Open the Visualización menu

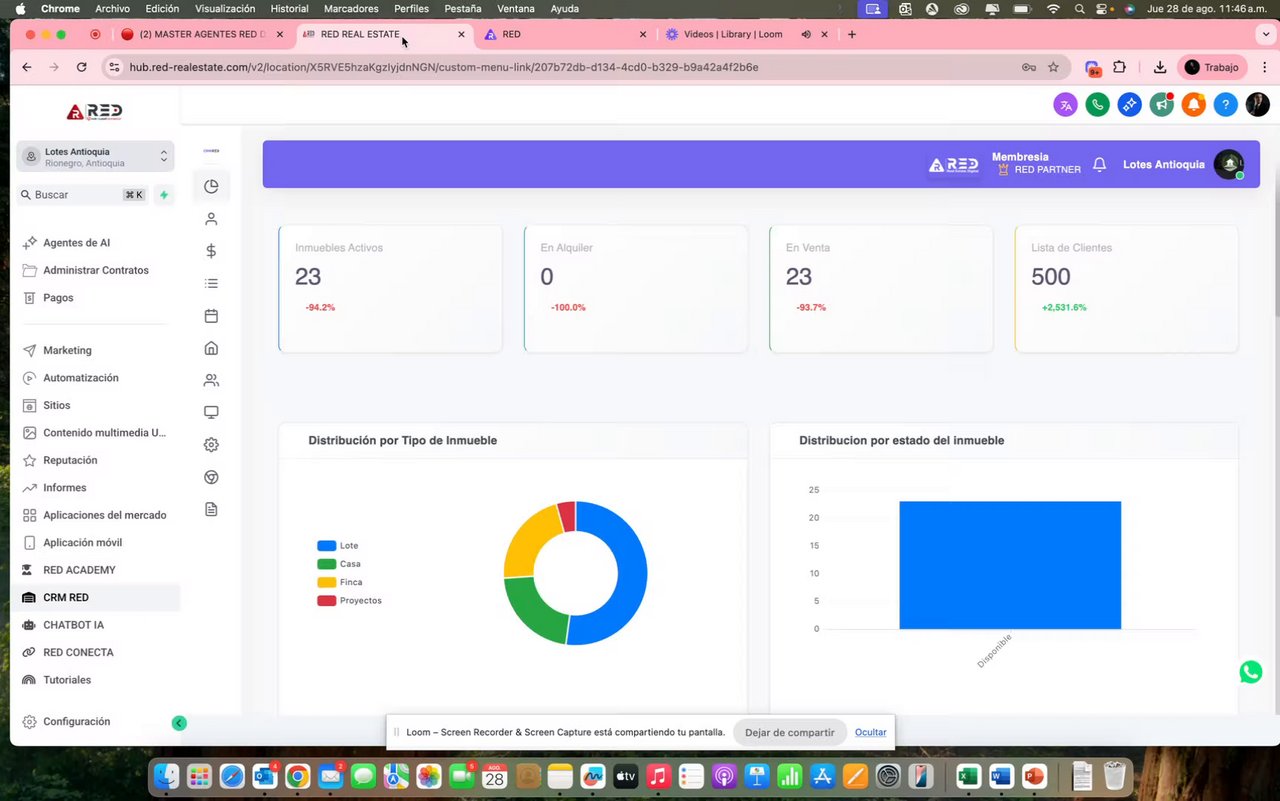point(225,8)
